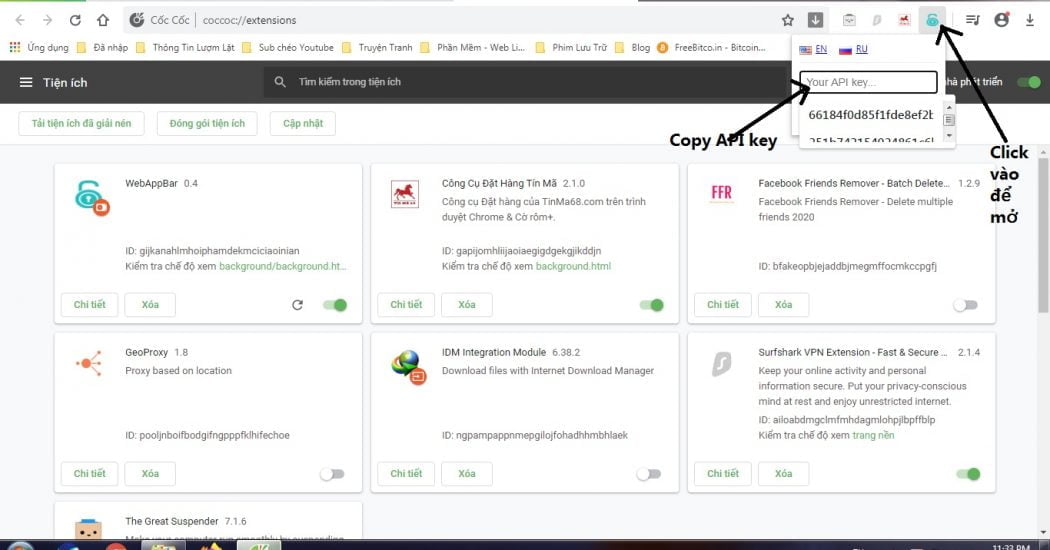Disable Công Cụ Đặt Hàng Tín Mã toggle
1050x550 pixels.
tap(652, 305)
